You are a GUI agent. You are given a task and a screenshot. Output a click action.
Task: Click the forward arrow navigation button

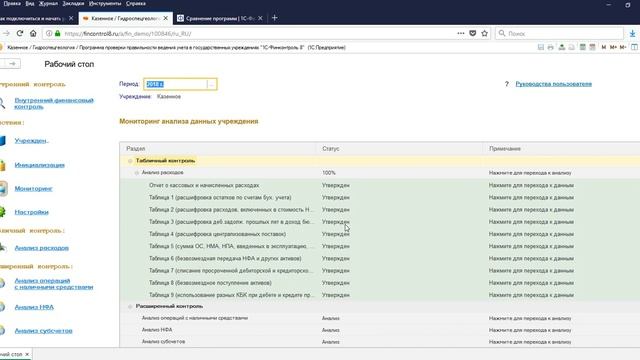[13, 64]
